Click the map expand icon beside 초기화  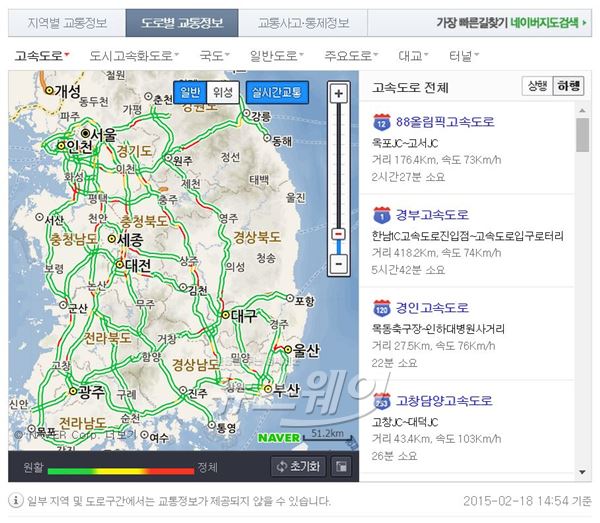pos(341,466)
